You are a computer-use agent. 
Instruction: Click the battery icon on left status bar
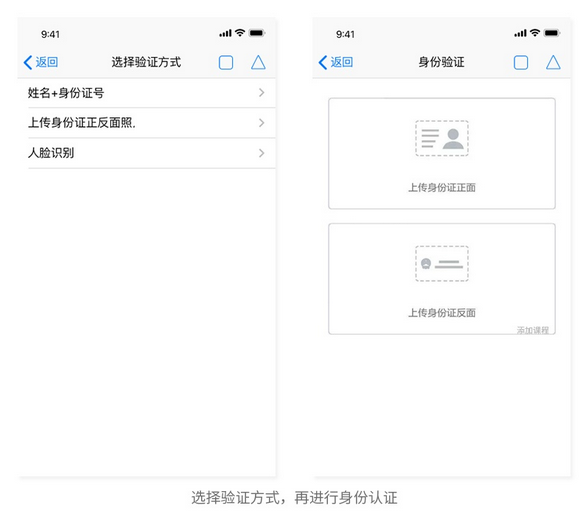point(257,33)
